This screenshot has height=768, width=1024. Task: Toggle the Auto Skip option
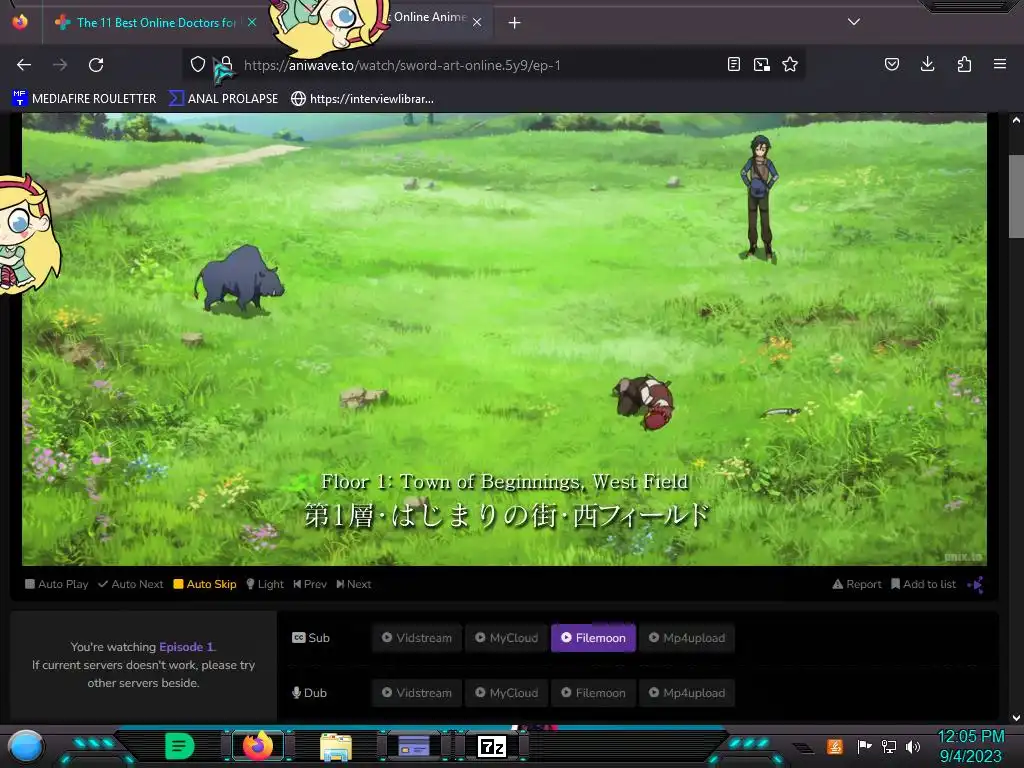click(x=205, y=584)
